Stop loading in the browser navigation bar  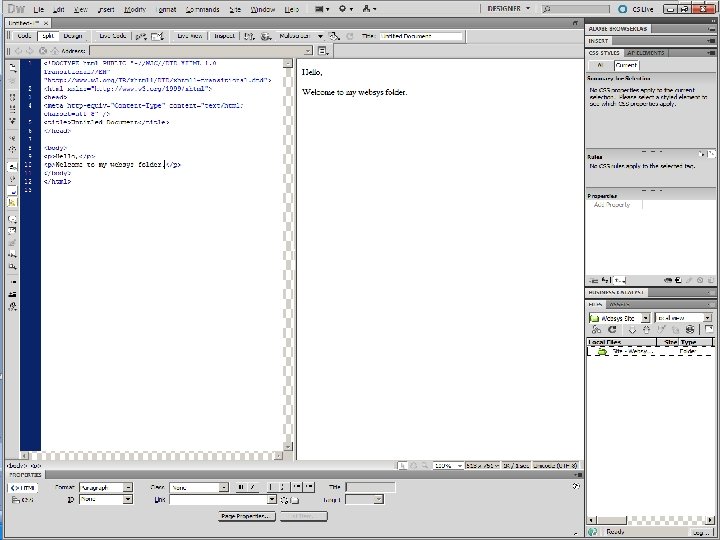click(43, 51)
